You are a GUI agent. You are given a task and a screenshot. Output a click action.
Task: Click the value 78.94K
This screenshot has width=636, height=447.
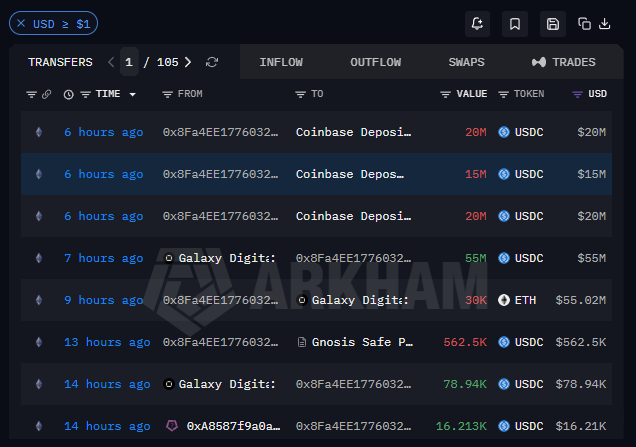click(x=465, y=384)
